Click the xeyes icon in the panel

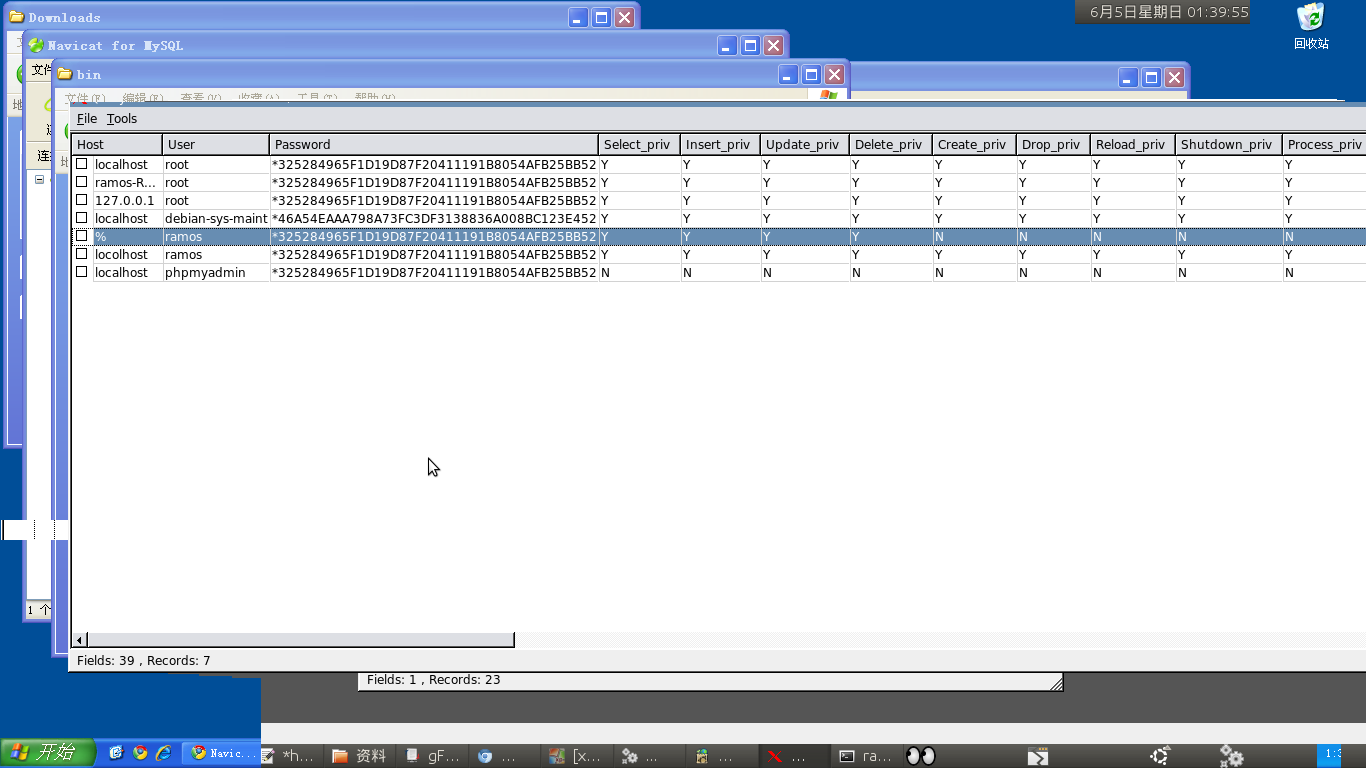click(920, 756)
